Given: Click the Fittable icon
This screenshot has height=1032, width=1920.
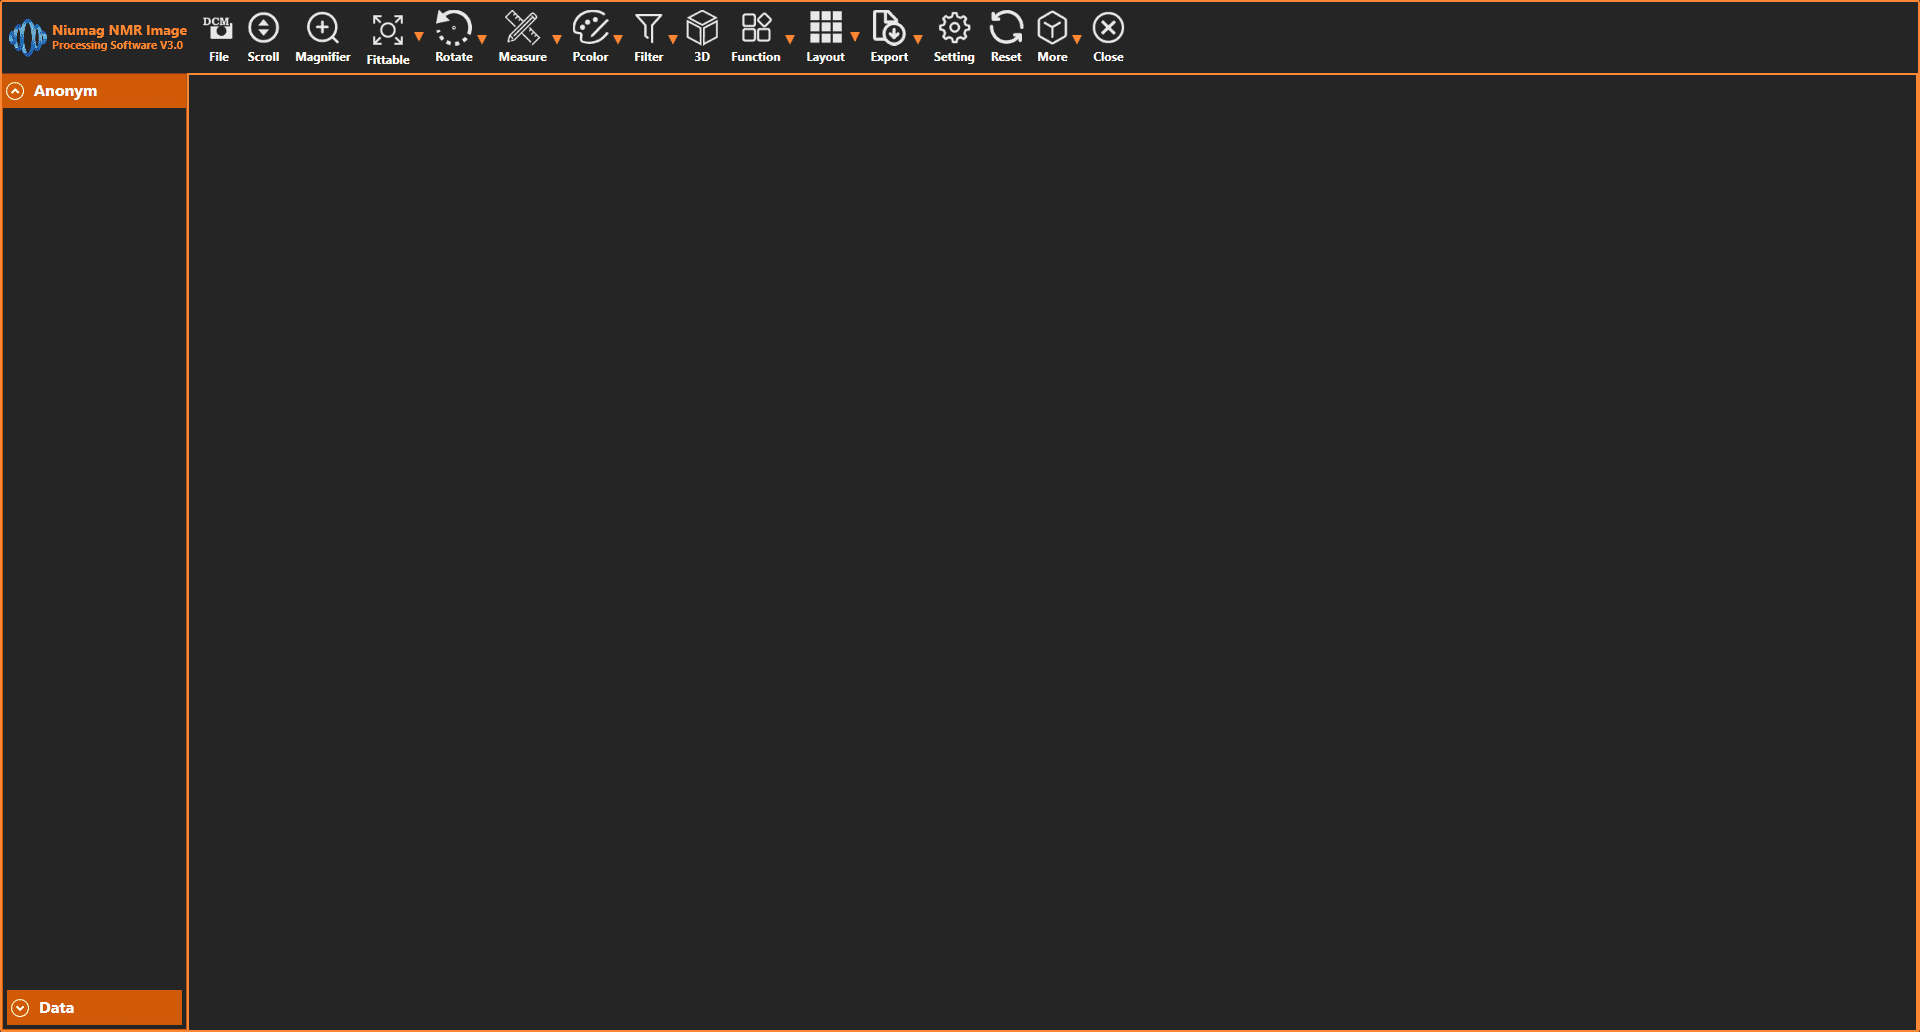Looking at the screenshot, I should click(387, 31).
